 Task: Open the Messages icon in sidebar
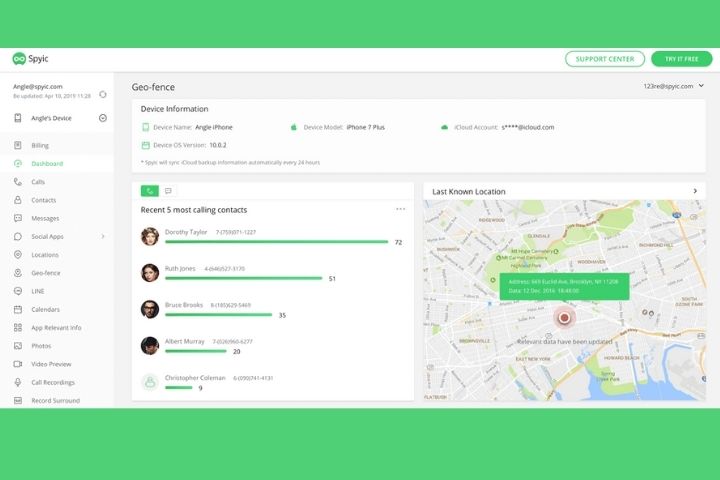[x=17, y=218]
